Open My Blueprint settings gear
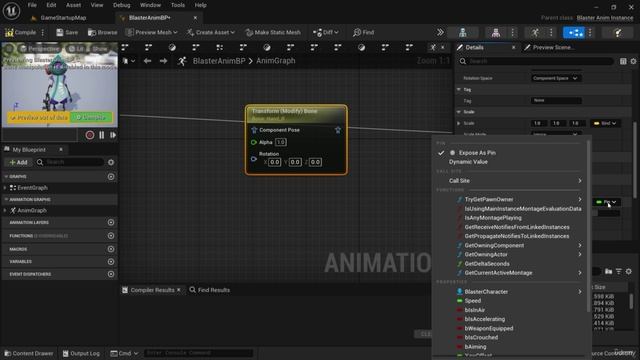The height and width of the screenshot is (360, 640). (x=111, y=162)
